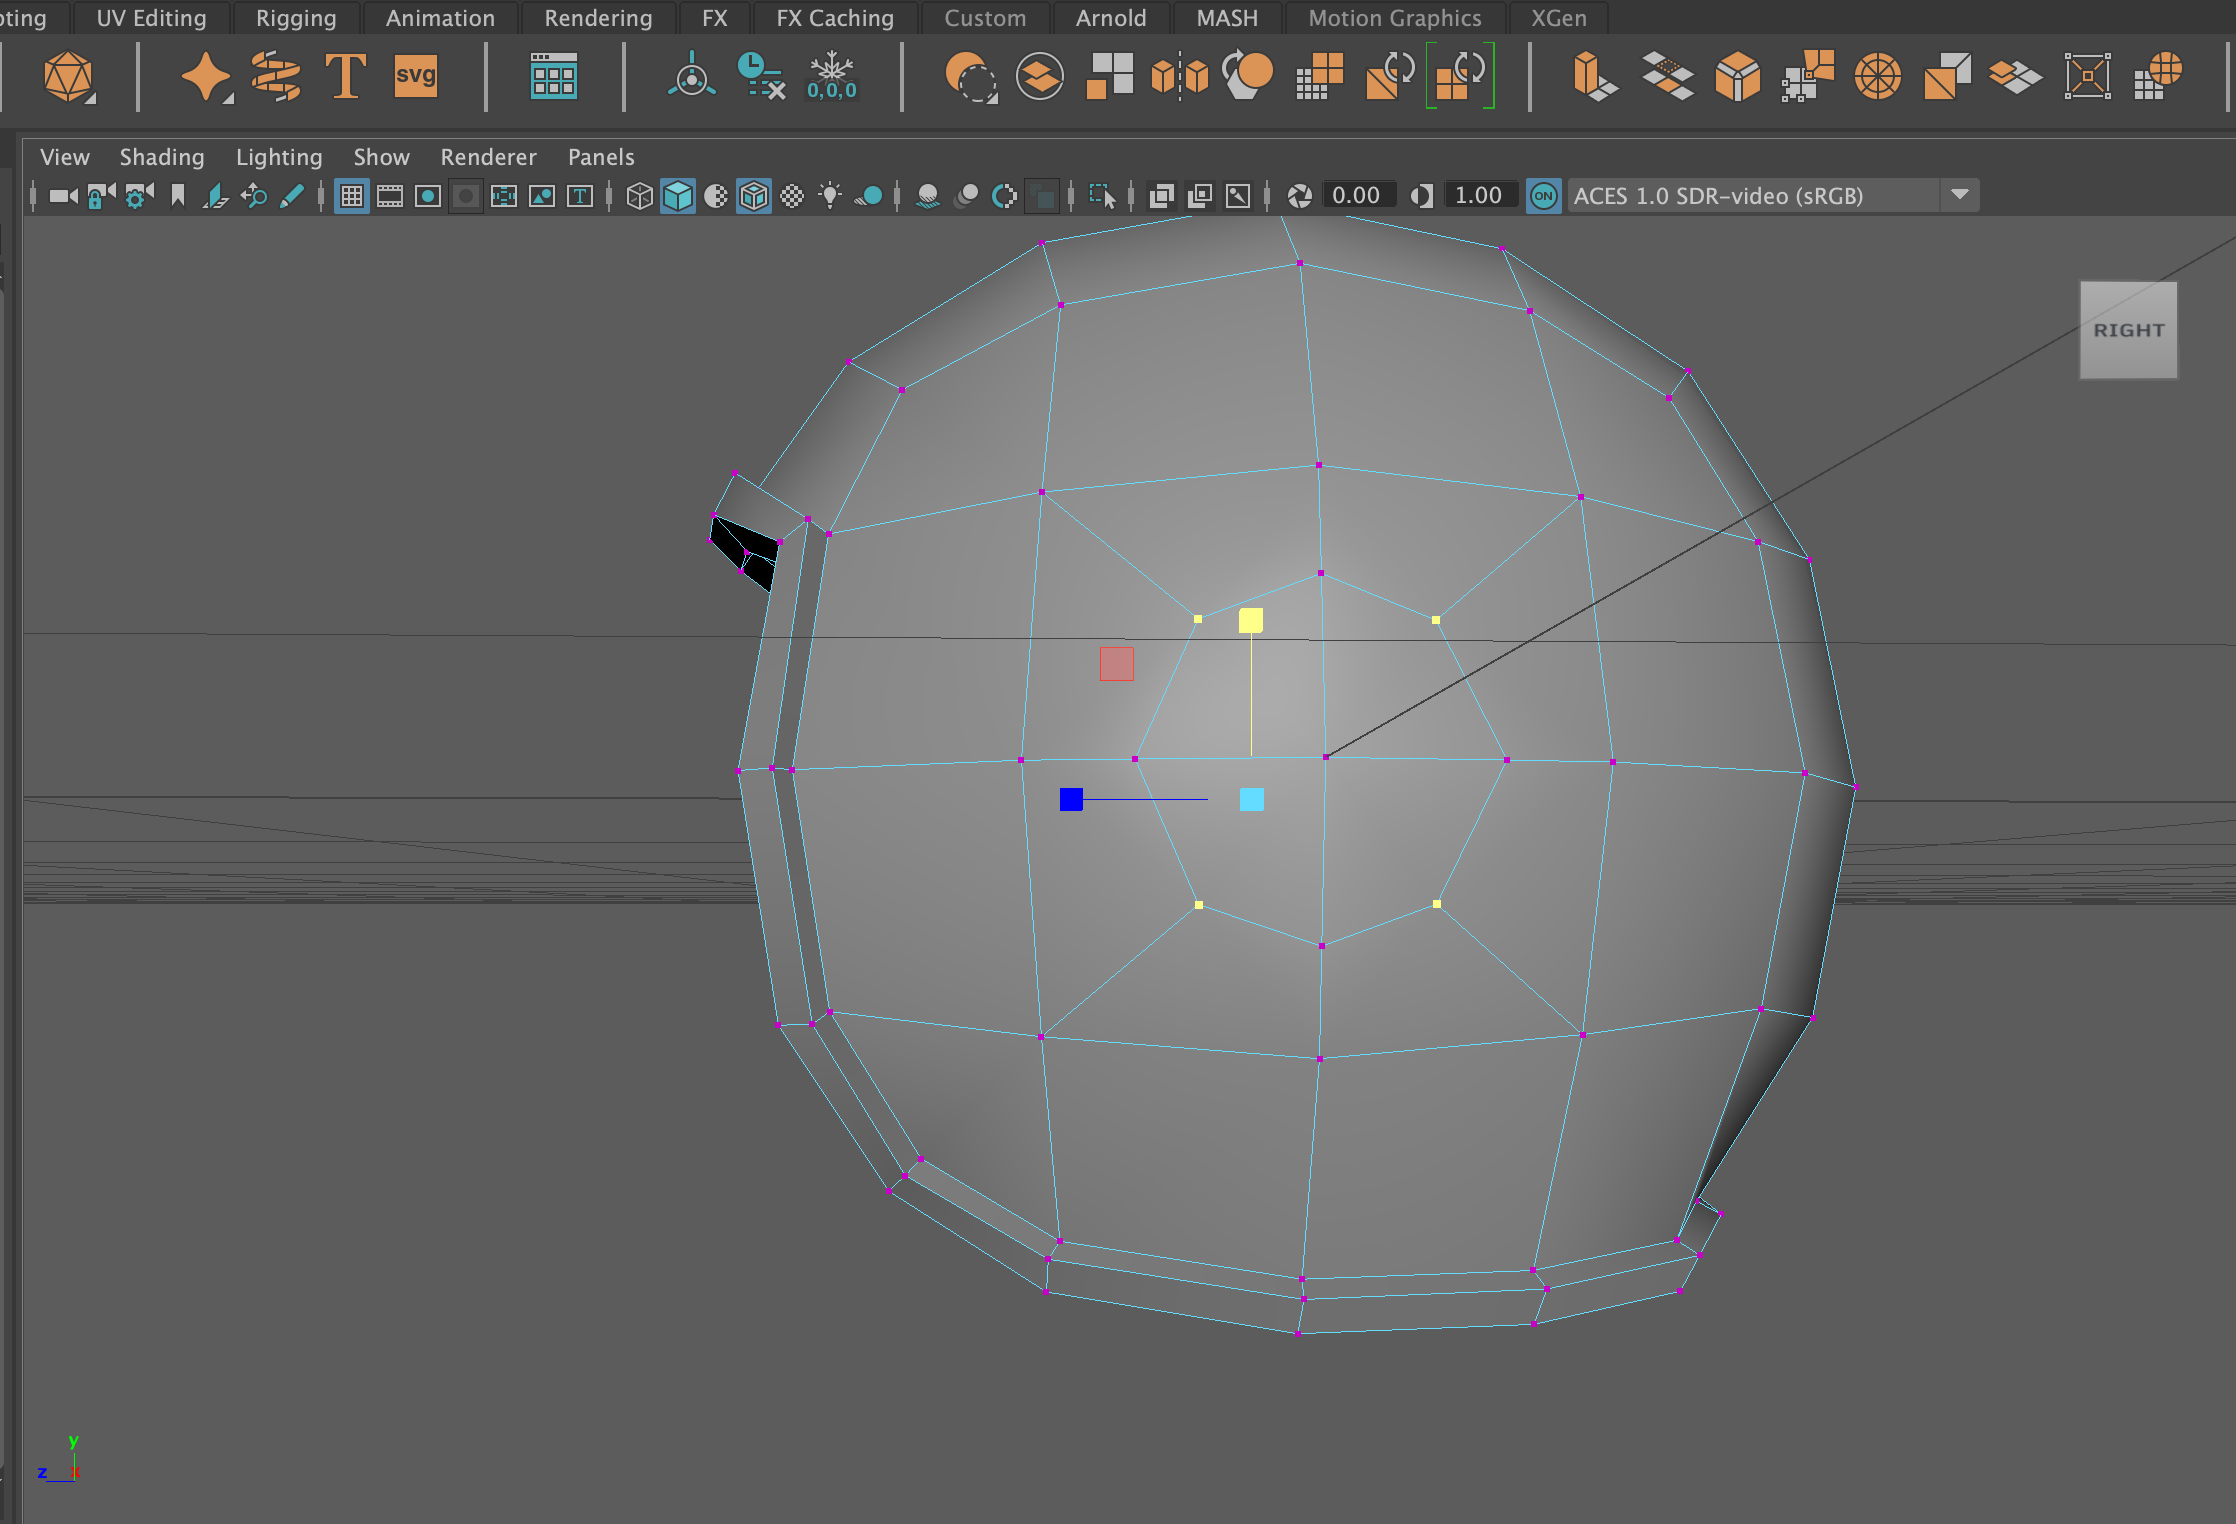
Task: Click the Mirror geometry icon
Action: 1179,77
